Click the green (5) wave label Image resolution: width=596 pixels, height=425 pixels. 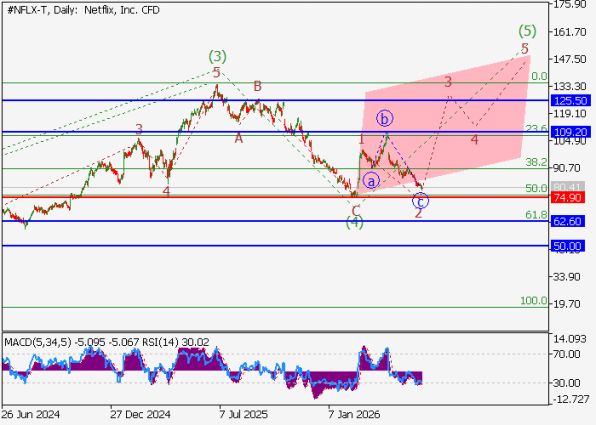528,31
